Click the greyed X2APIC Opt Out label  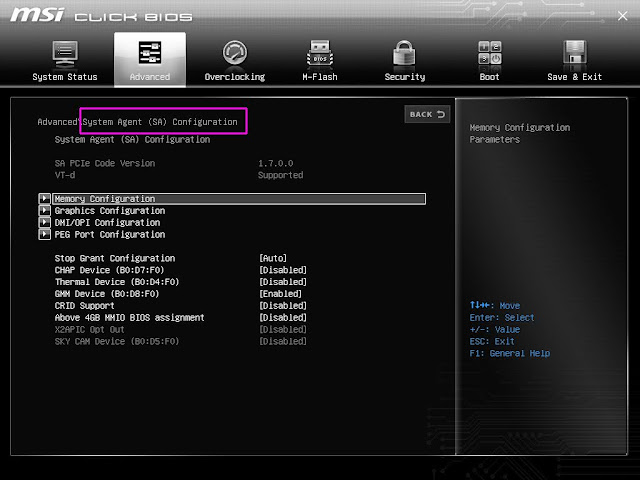point(89,329)
